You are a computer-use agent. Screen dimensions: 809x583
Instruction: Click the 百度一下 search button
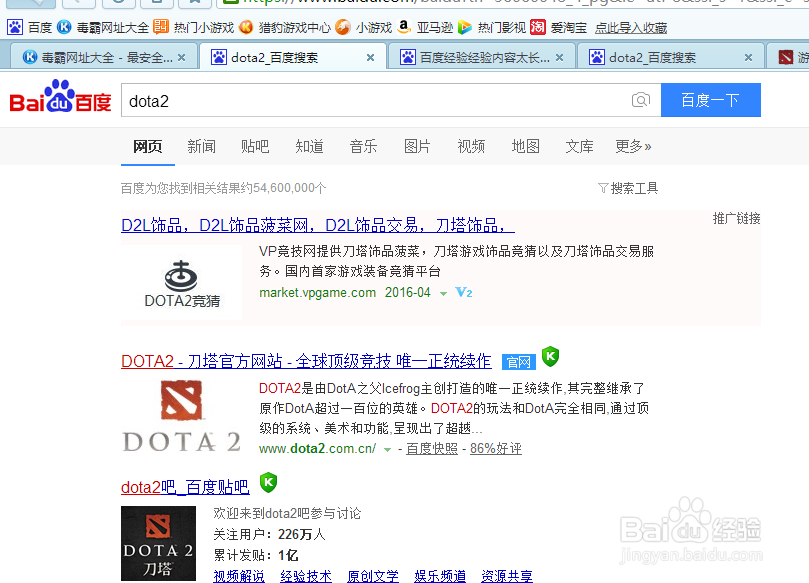pyautogui.click(x=710, y=100)
